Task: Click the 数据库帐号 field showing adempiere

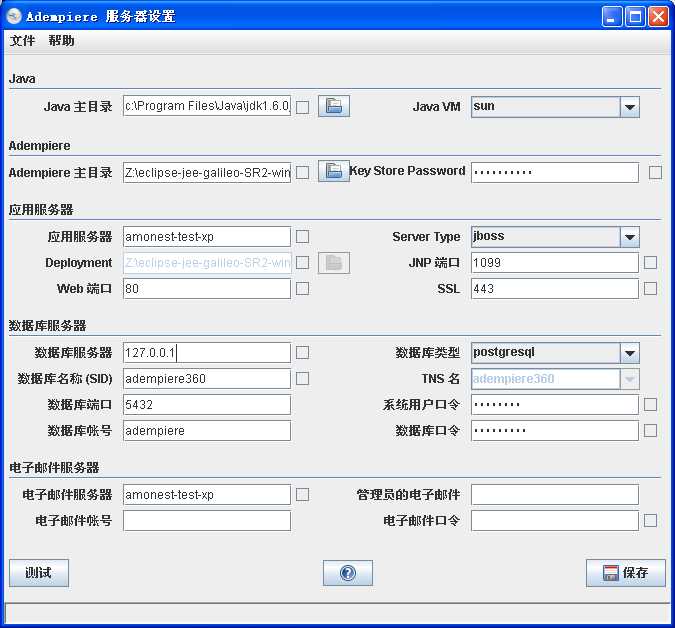Action: pos(207,430)
